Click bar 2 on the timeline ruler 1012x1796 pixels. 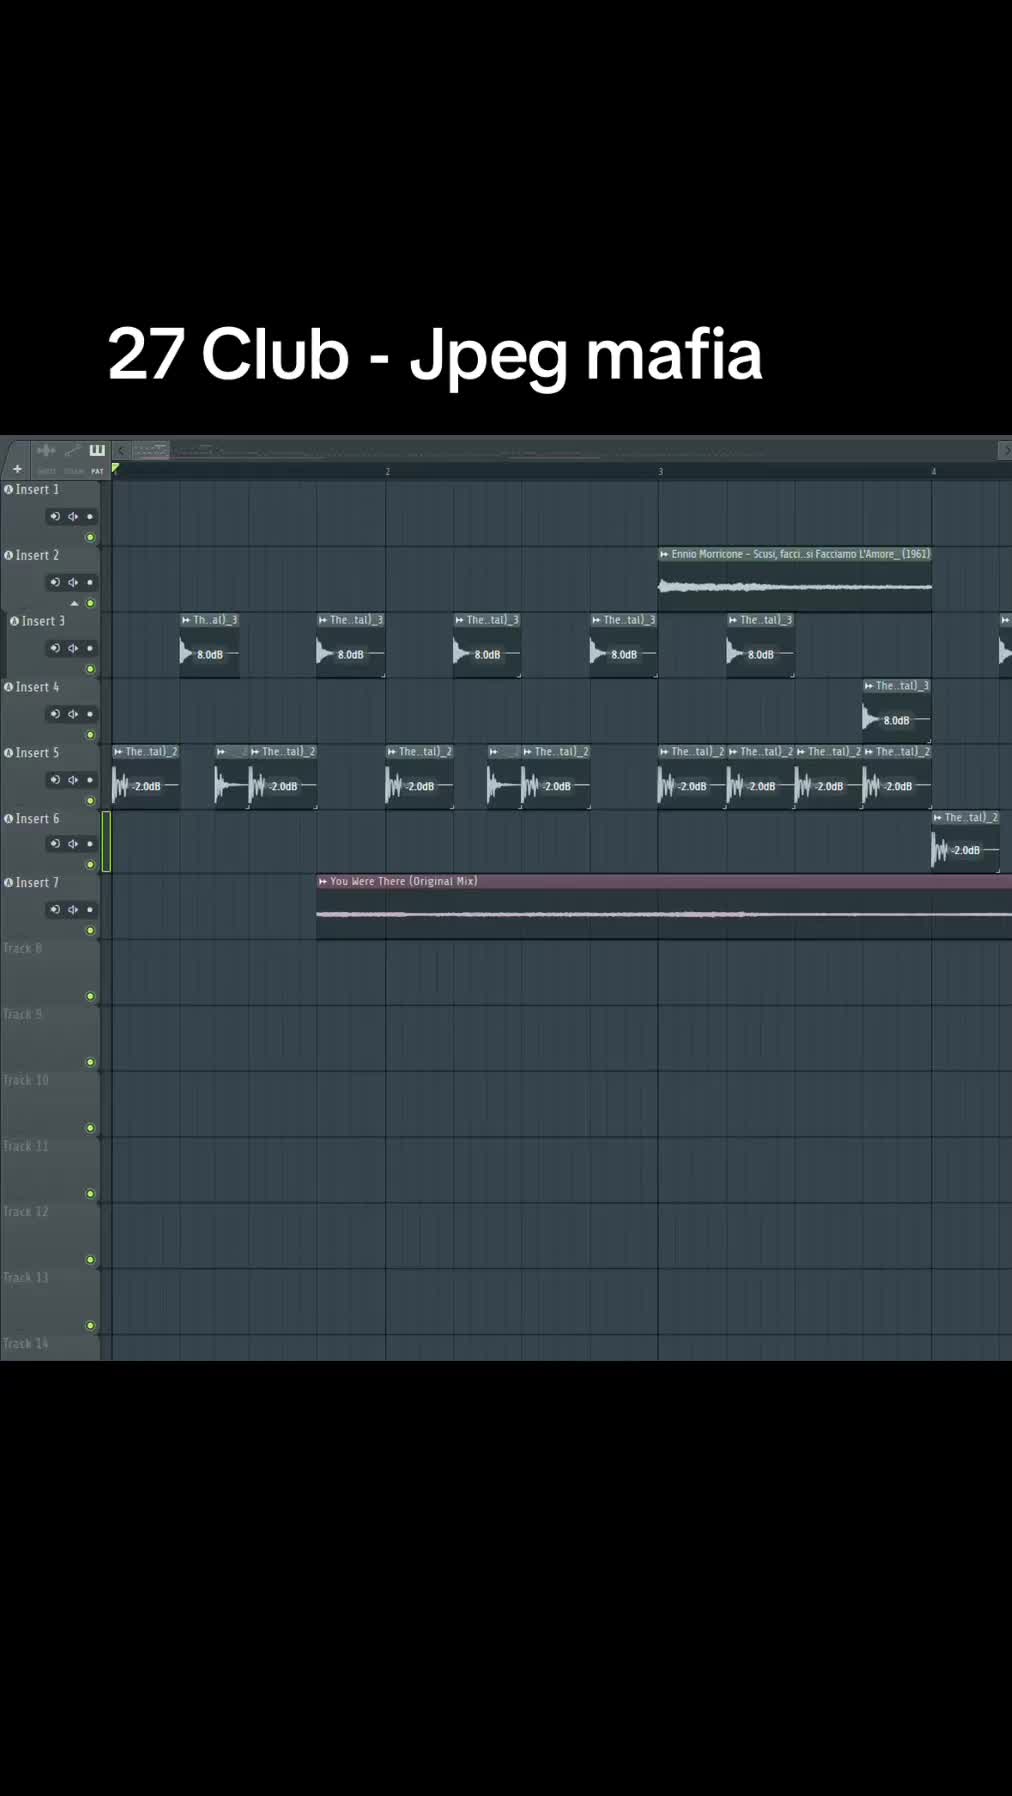pyautogui.click(x=387, y=471)
